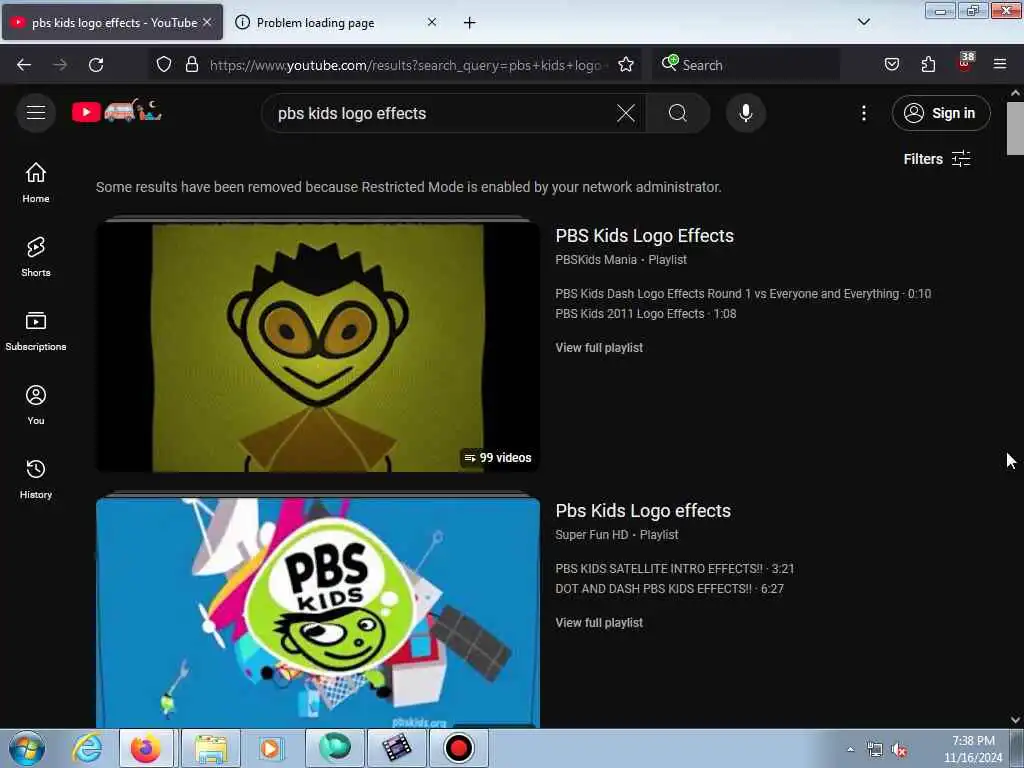The image size is (1024, 768).
Task: Launch Internet Explorer from taskbar
Action: [x=87, y=748]
